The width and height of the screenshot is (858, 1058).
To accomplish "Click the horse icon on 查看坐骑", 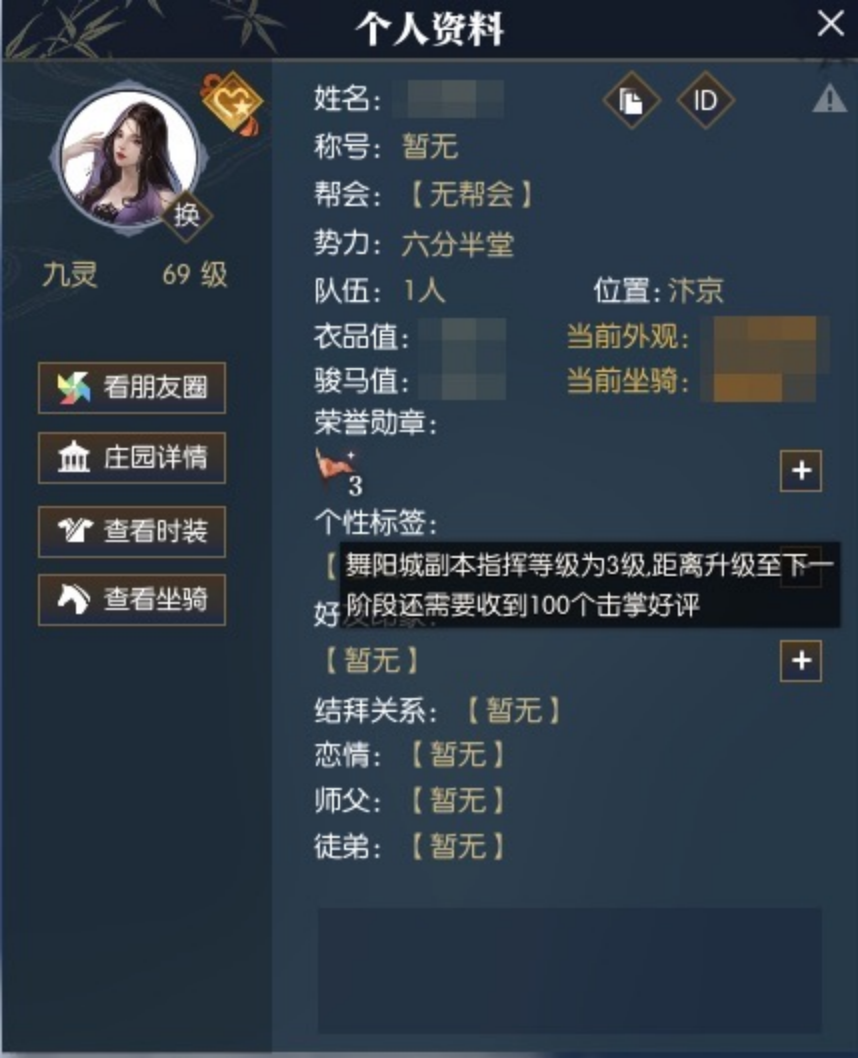I will [x=73, y=599].
